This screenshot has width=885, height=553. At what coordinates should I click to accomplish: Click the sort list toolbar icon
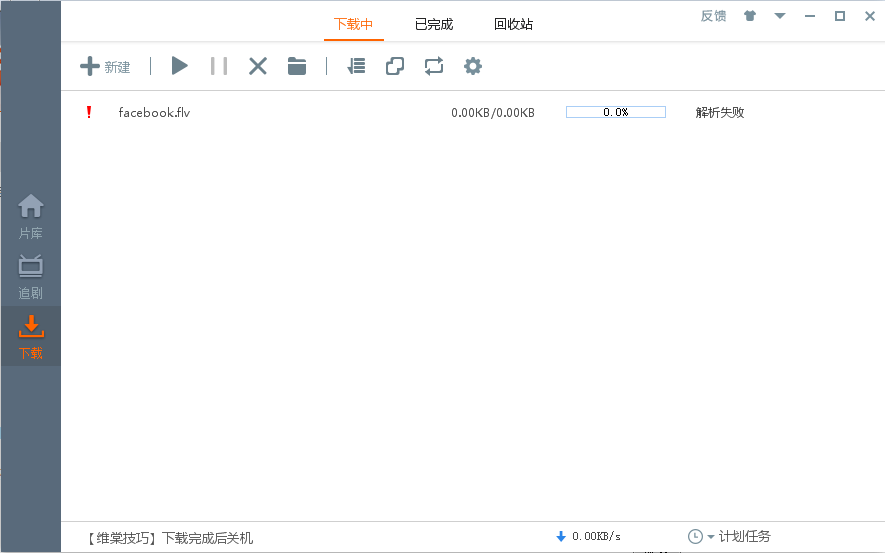click(x=356, y=66)
